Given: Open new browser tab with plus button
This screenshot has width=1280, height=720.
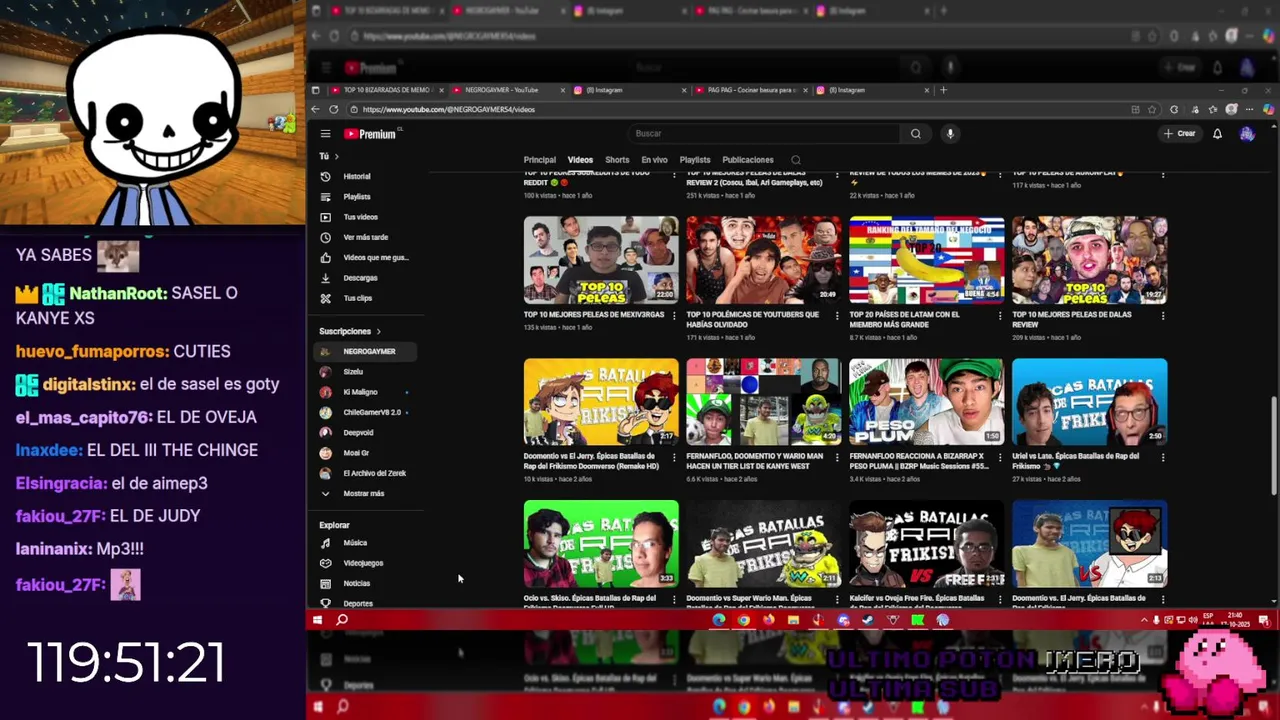Looking at the screenshot, I should click(943, 90).
